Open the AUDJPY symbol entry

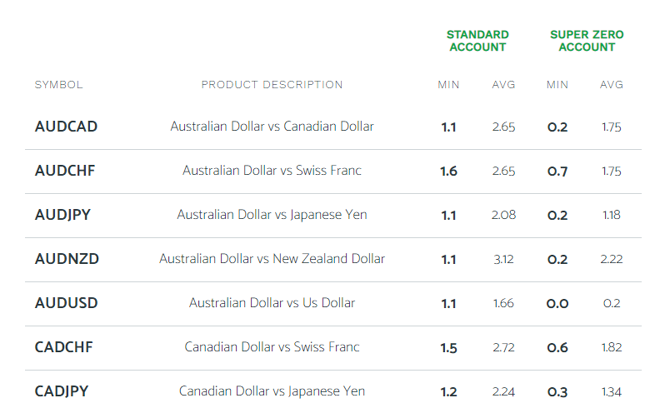click(x=62, y=215)
